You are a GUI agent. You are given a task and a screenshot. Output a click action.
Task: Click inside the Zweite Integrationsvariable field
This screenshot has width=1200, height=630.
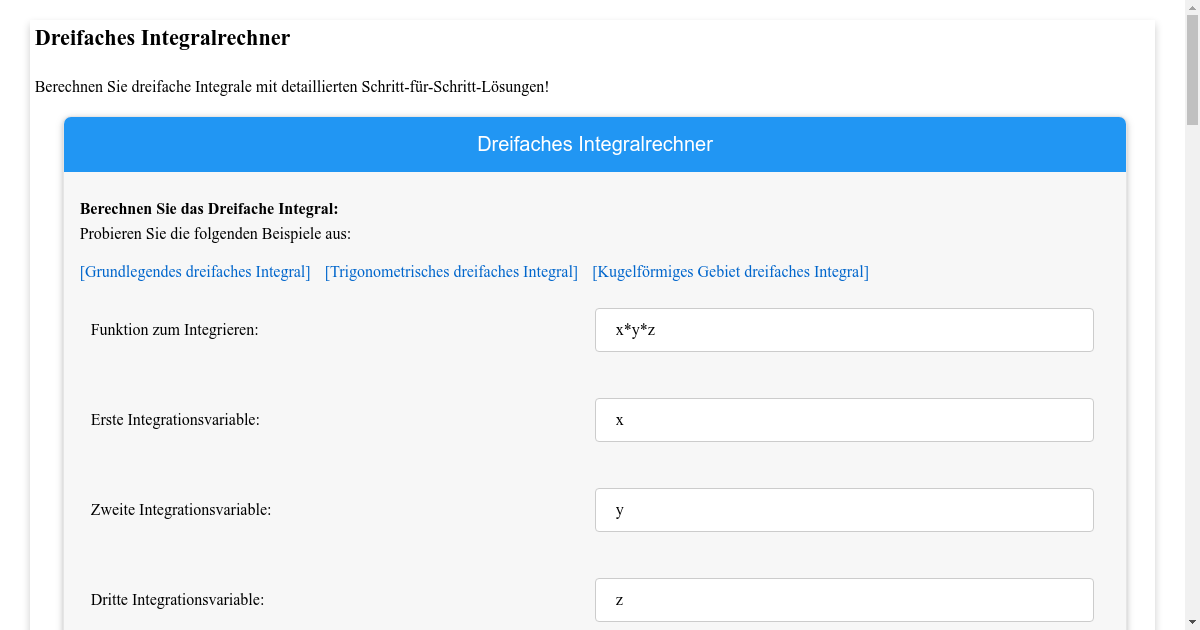tap(844, 509)
